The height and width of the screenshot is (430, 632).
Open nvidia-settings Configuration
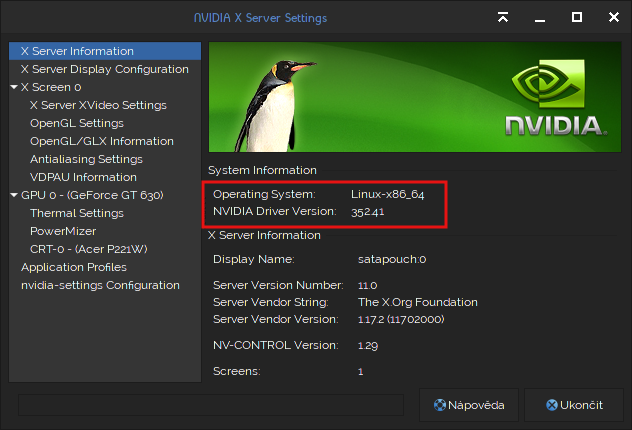click(100, 285)
